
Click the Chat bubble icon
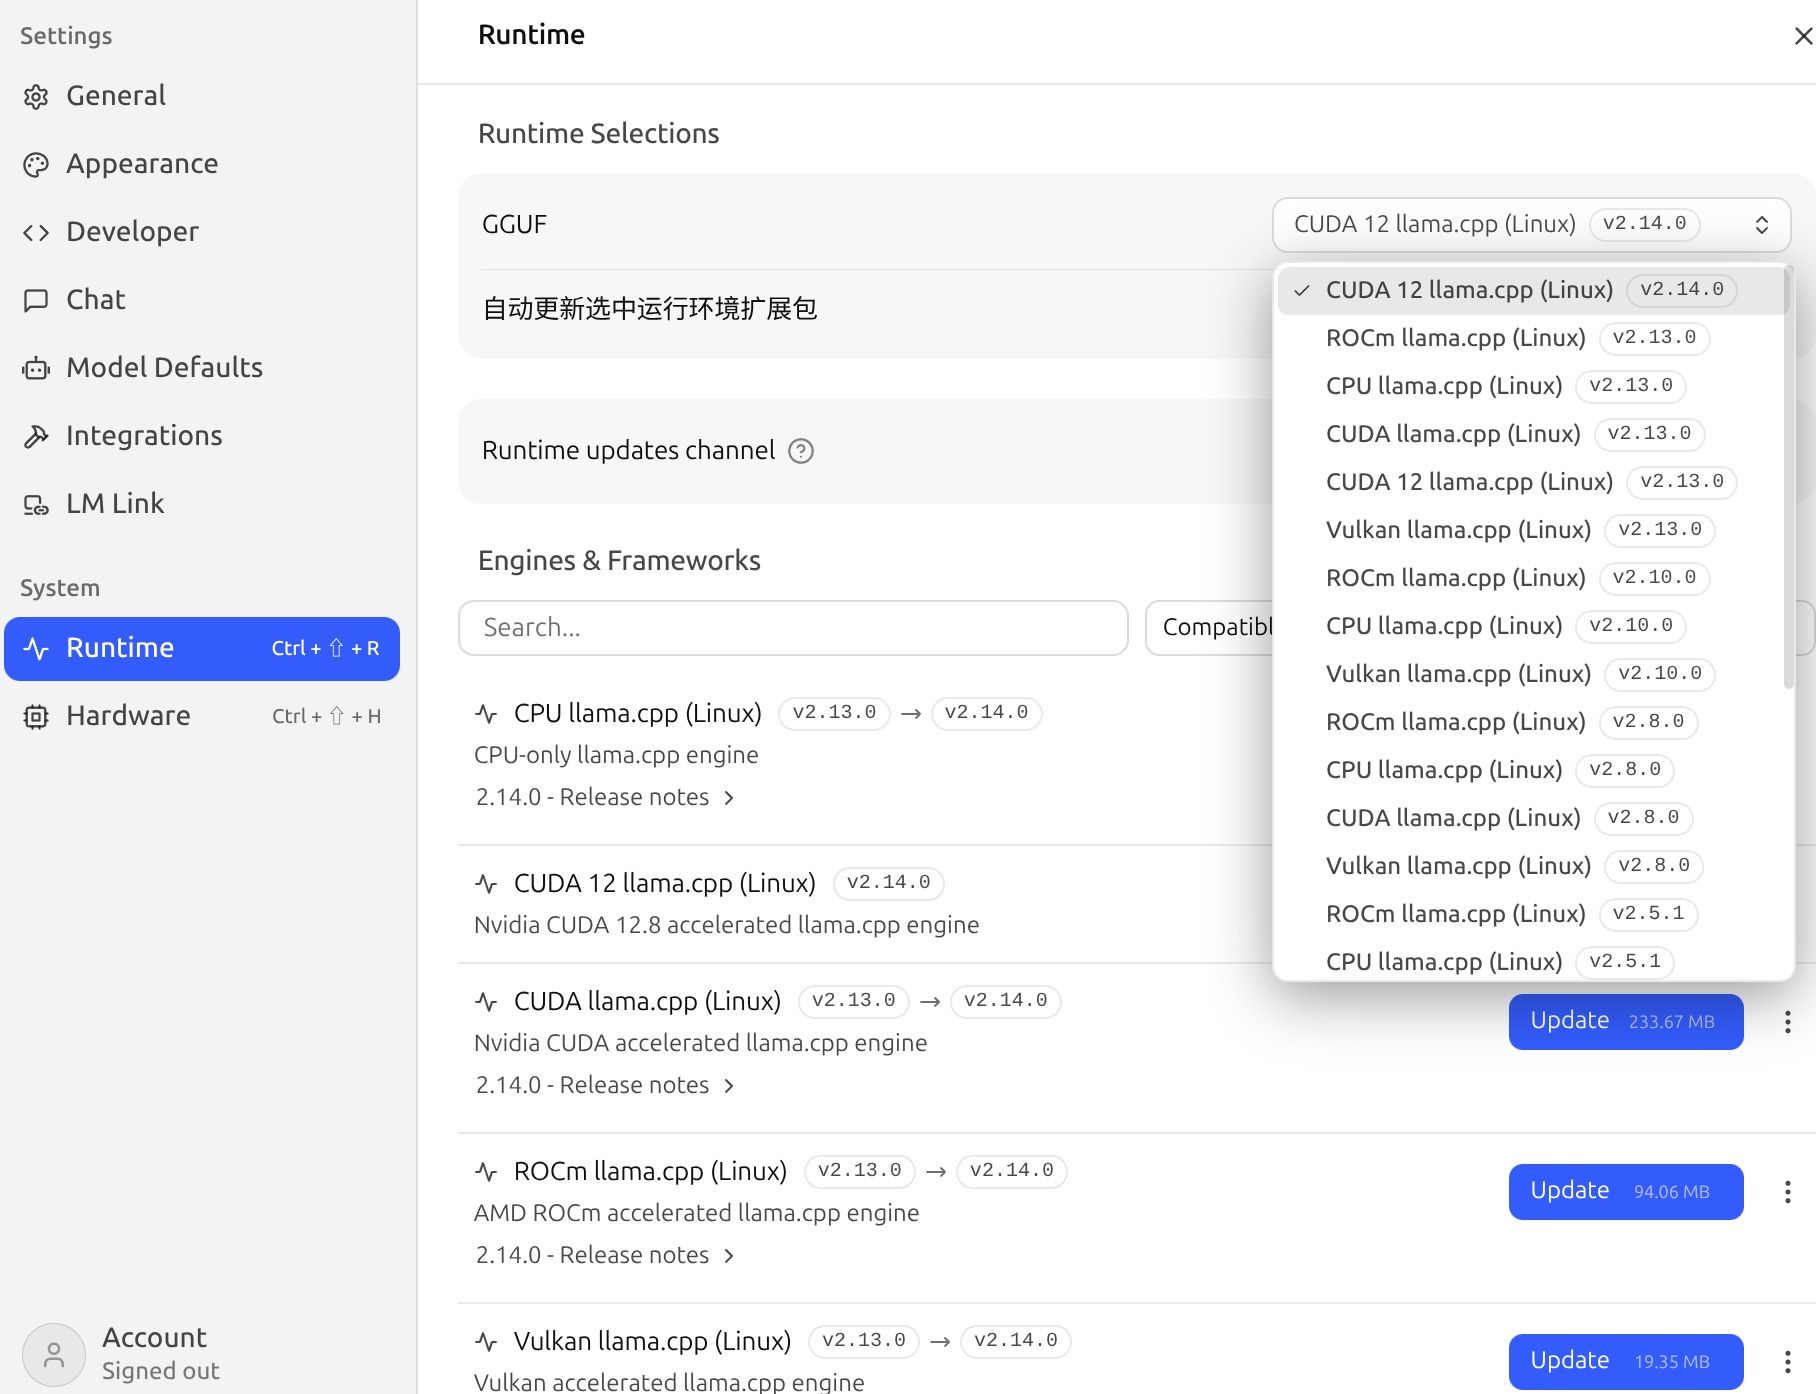(x=36, y=300)
